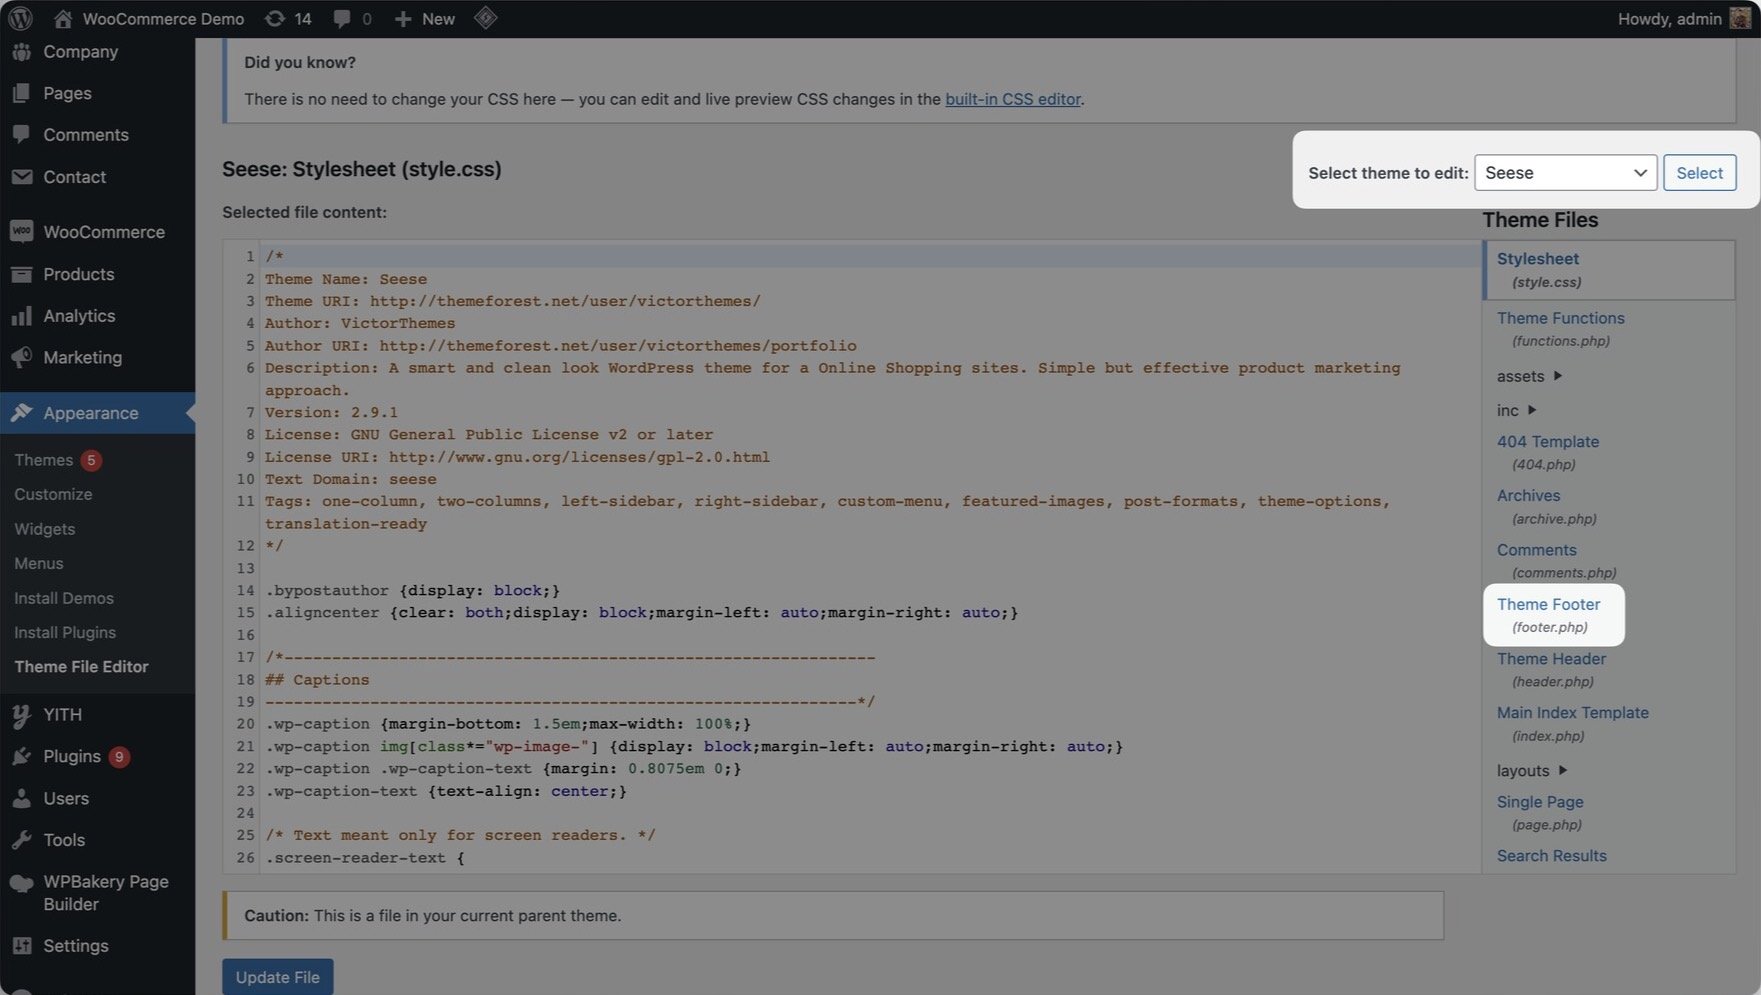Open the 404 Template file

[1547, 452]
